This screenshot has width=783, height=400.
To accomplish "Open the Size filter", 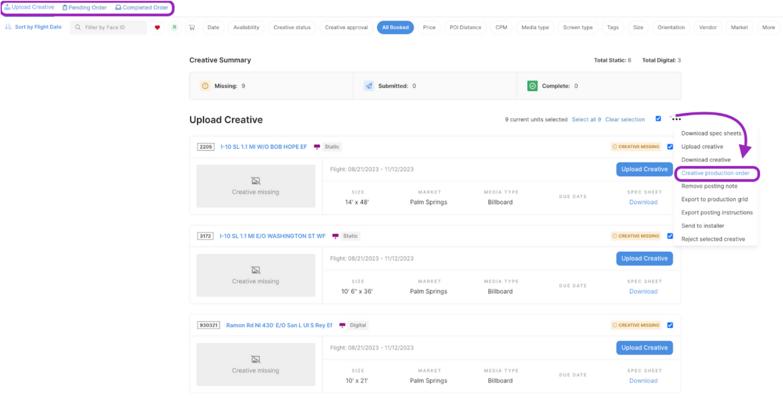I will [x=638, y=27].
